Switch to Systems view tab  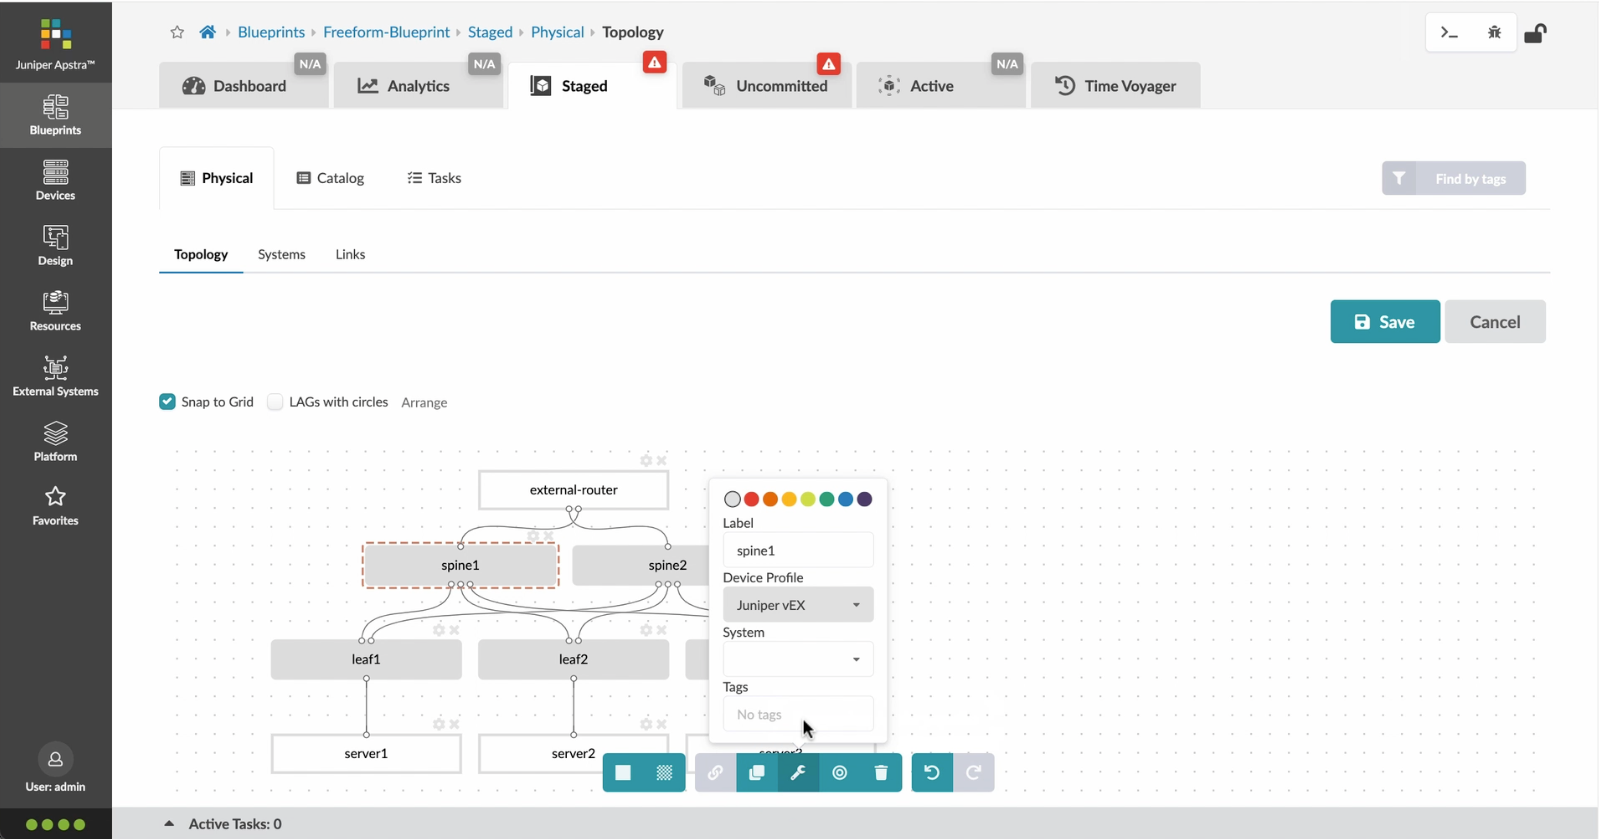[x=282, y=254]
